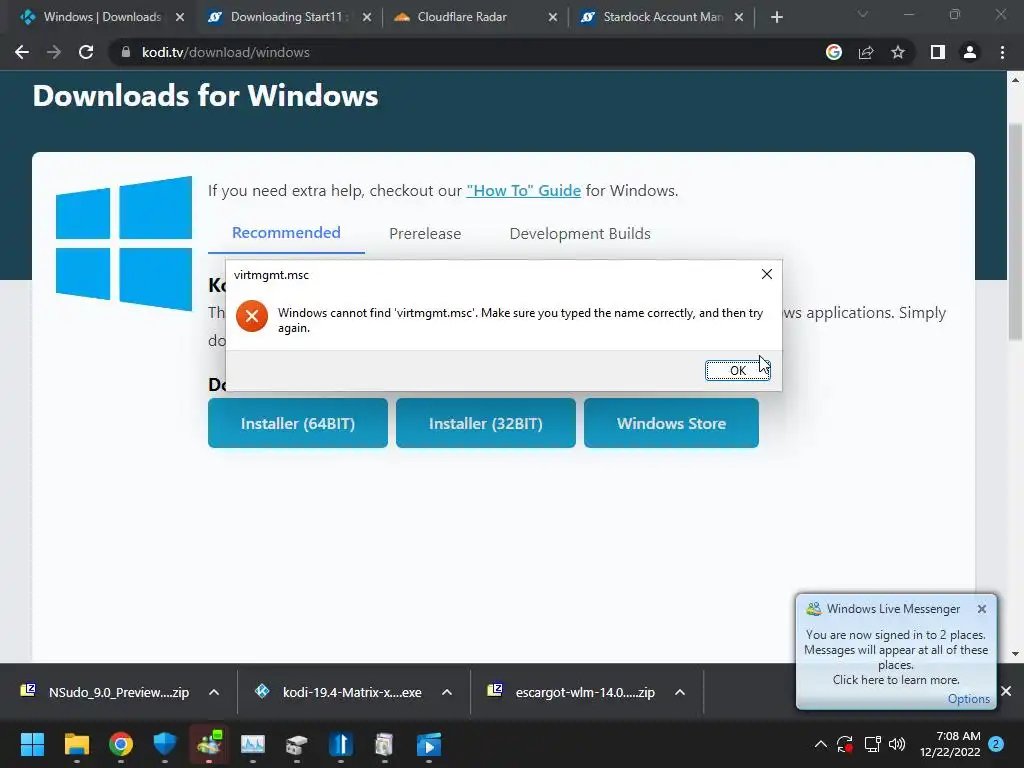Show hidden system tray icons

click(821, 744)
